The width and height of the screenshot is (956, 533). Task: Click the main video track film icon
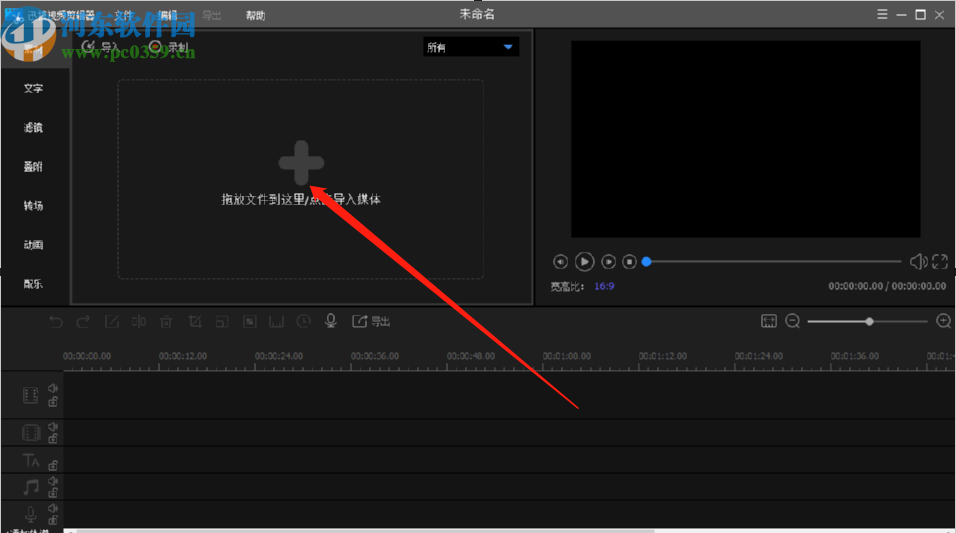30,395
